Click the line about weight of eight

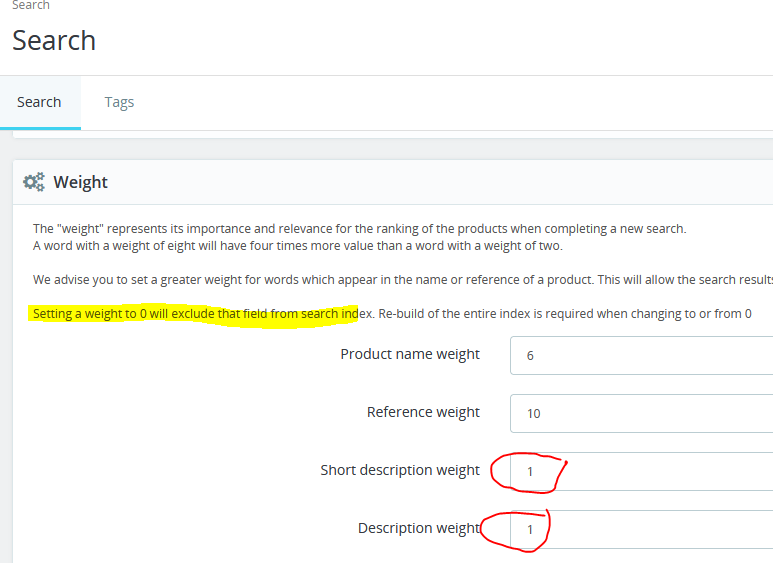click(x=298, y=246)
